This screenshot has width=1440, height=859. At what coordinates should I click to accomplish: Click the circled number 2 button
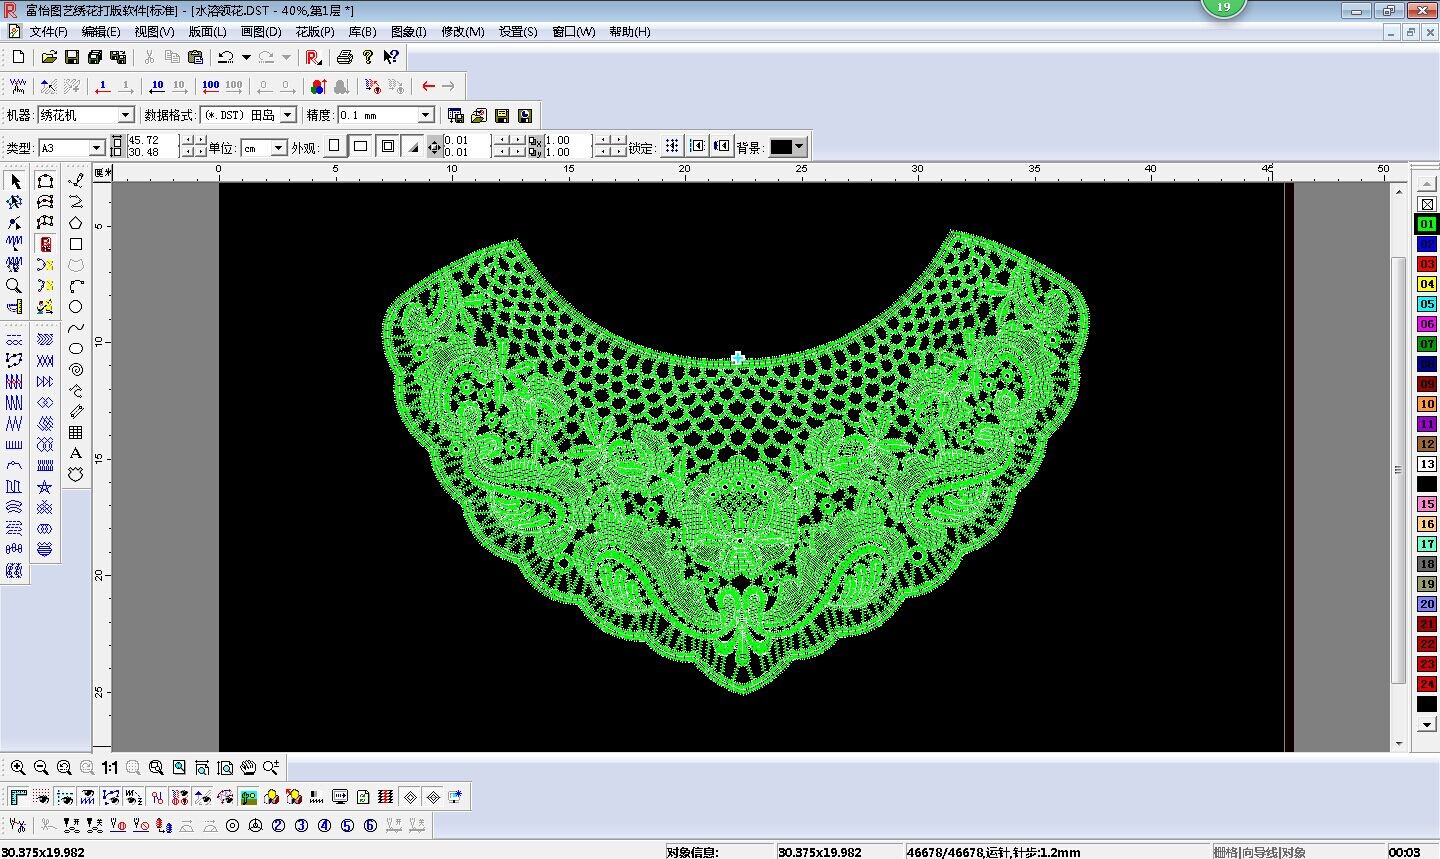tap(278, 826)
